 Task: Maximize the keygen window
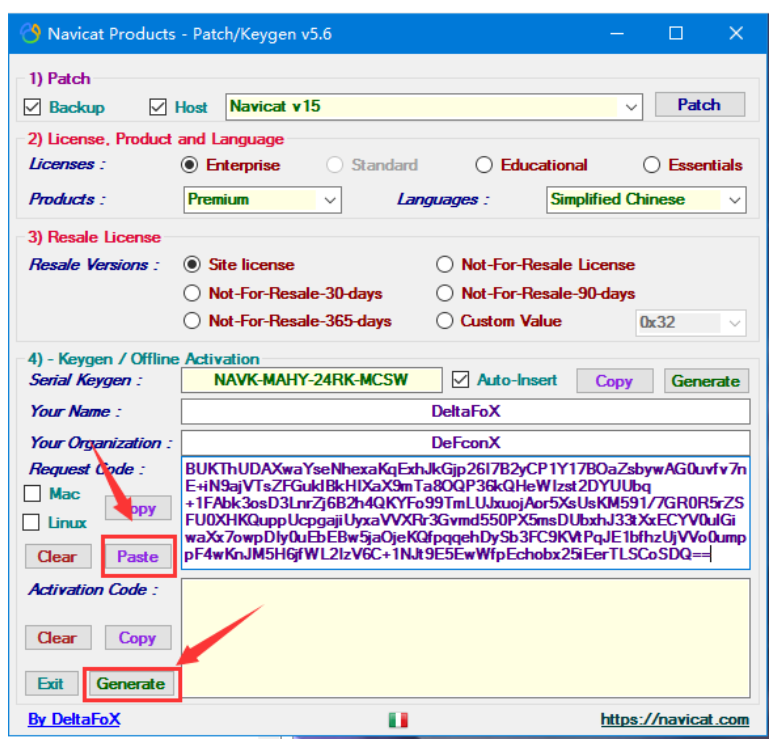click(x=675, y=34)
